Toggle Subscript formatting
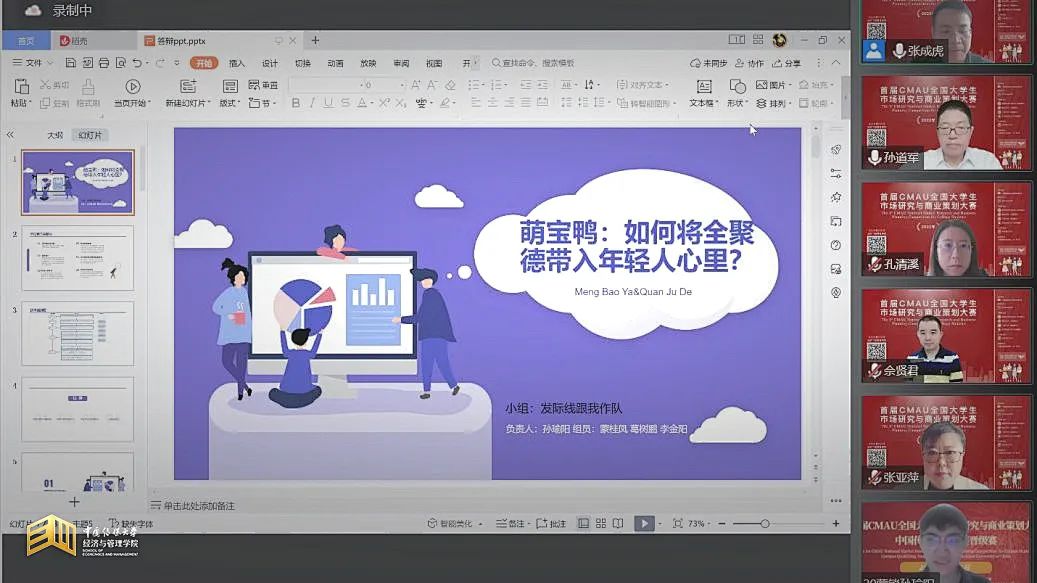The width and height of the screenshot is (1037, 583). (x=401, y=103)
